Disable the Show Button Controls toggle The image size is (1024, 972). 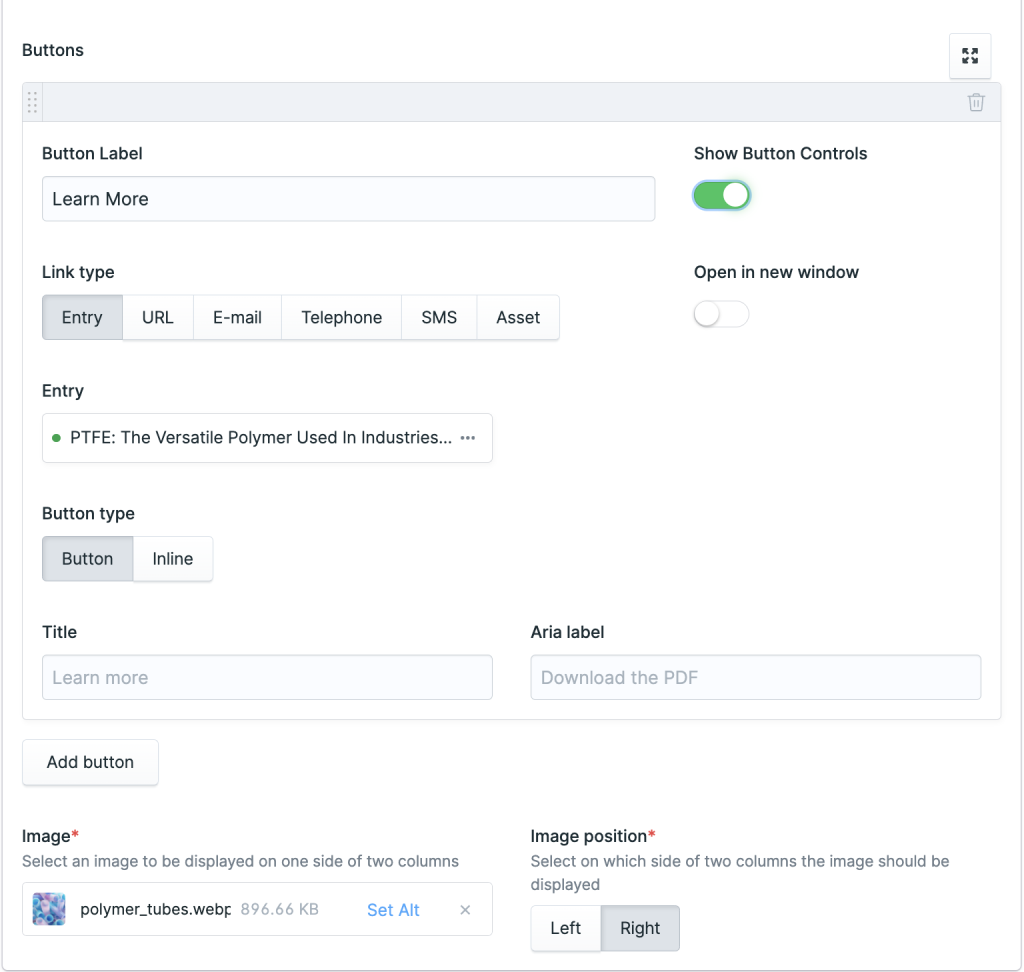coord(721,195)
